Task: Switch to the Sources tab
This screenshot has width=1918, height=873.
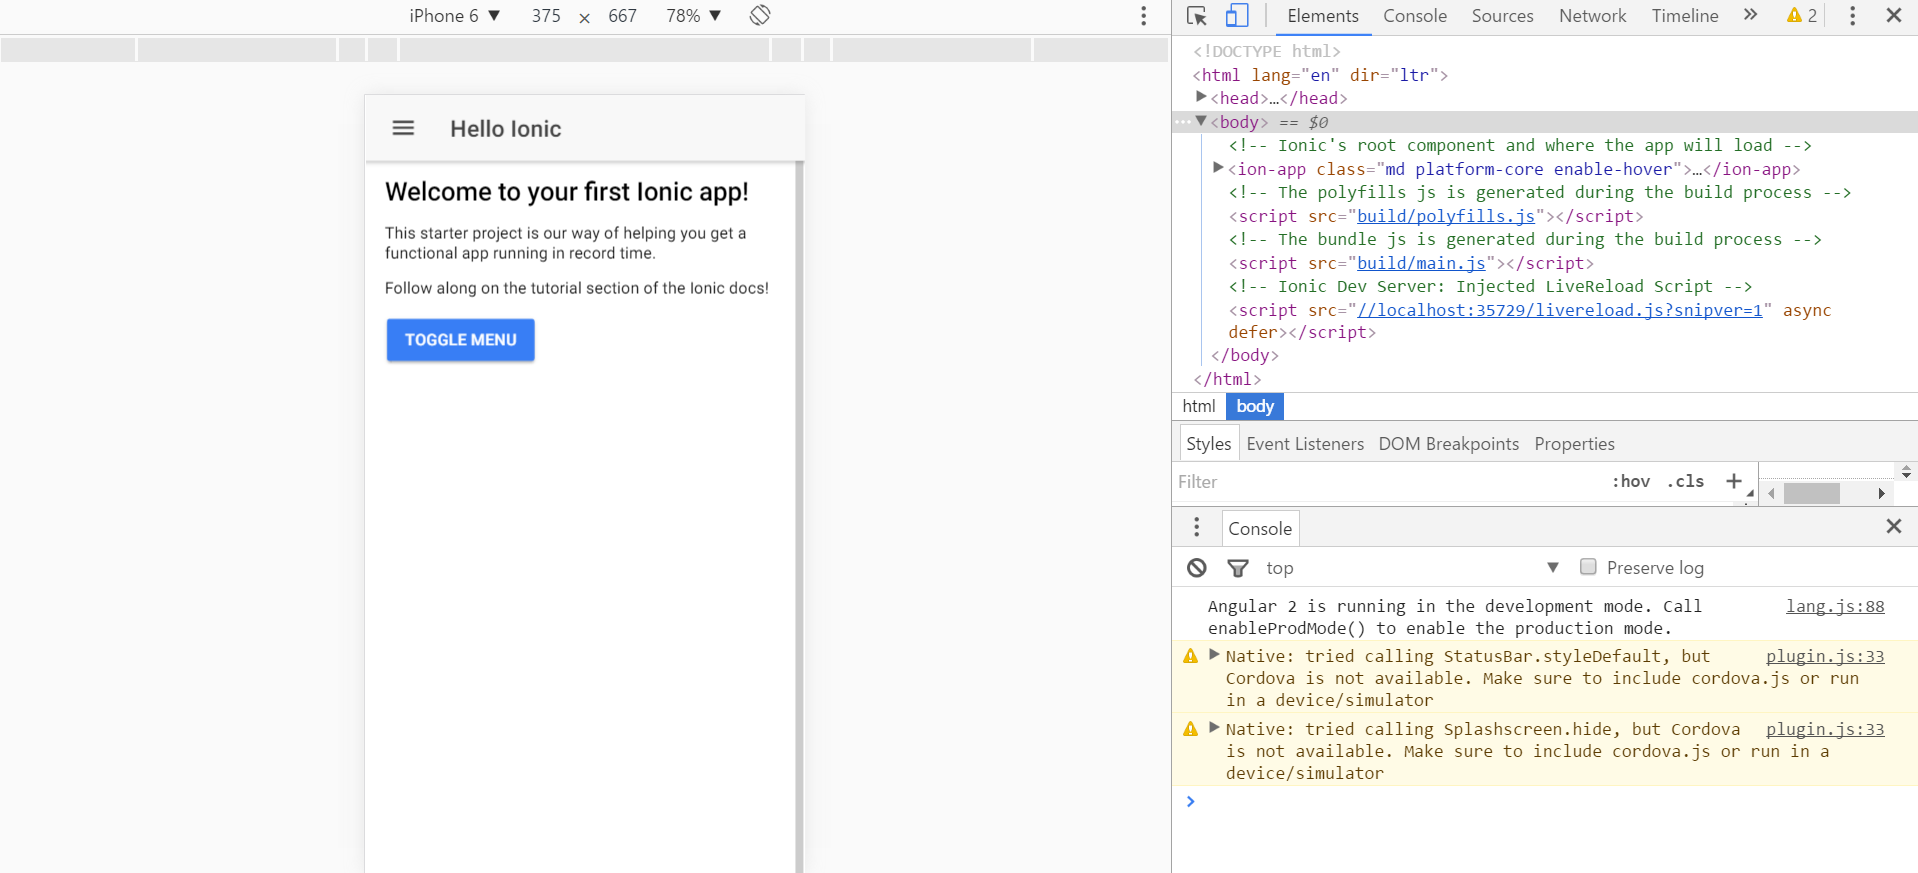Action: [1502, 16]
